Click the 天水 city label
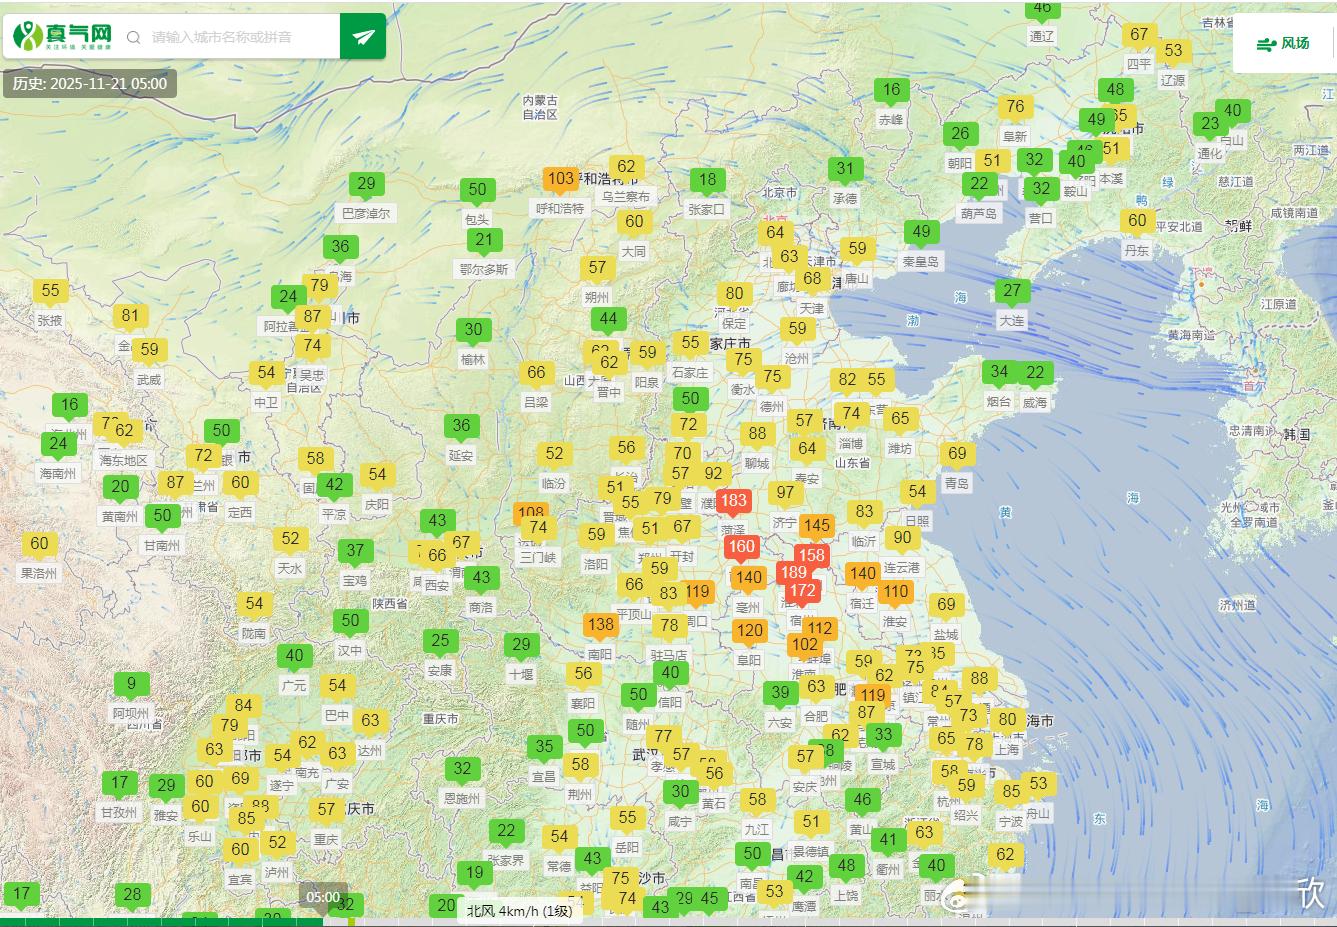 (x=290, y=569)
